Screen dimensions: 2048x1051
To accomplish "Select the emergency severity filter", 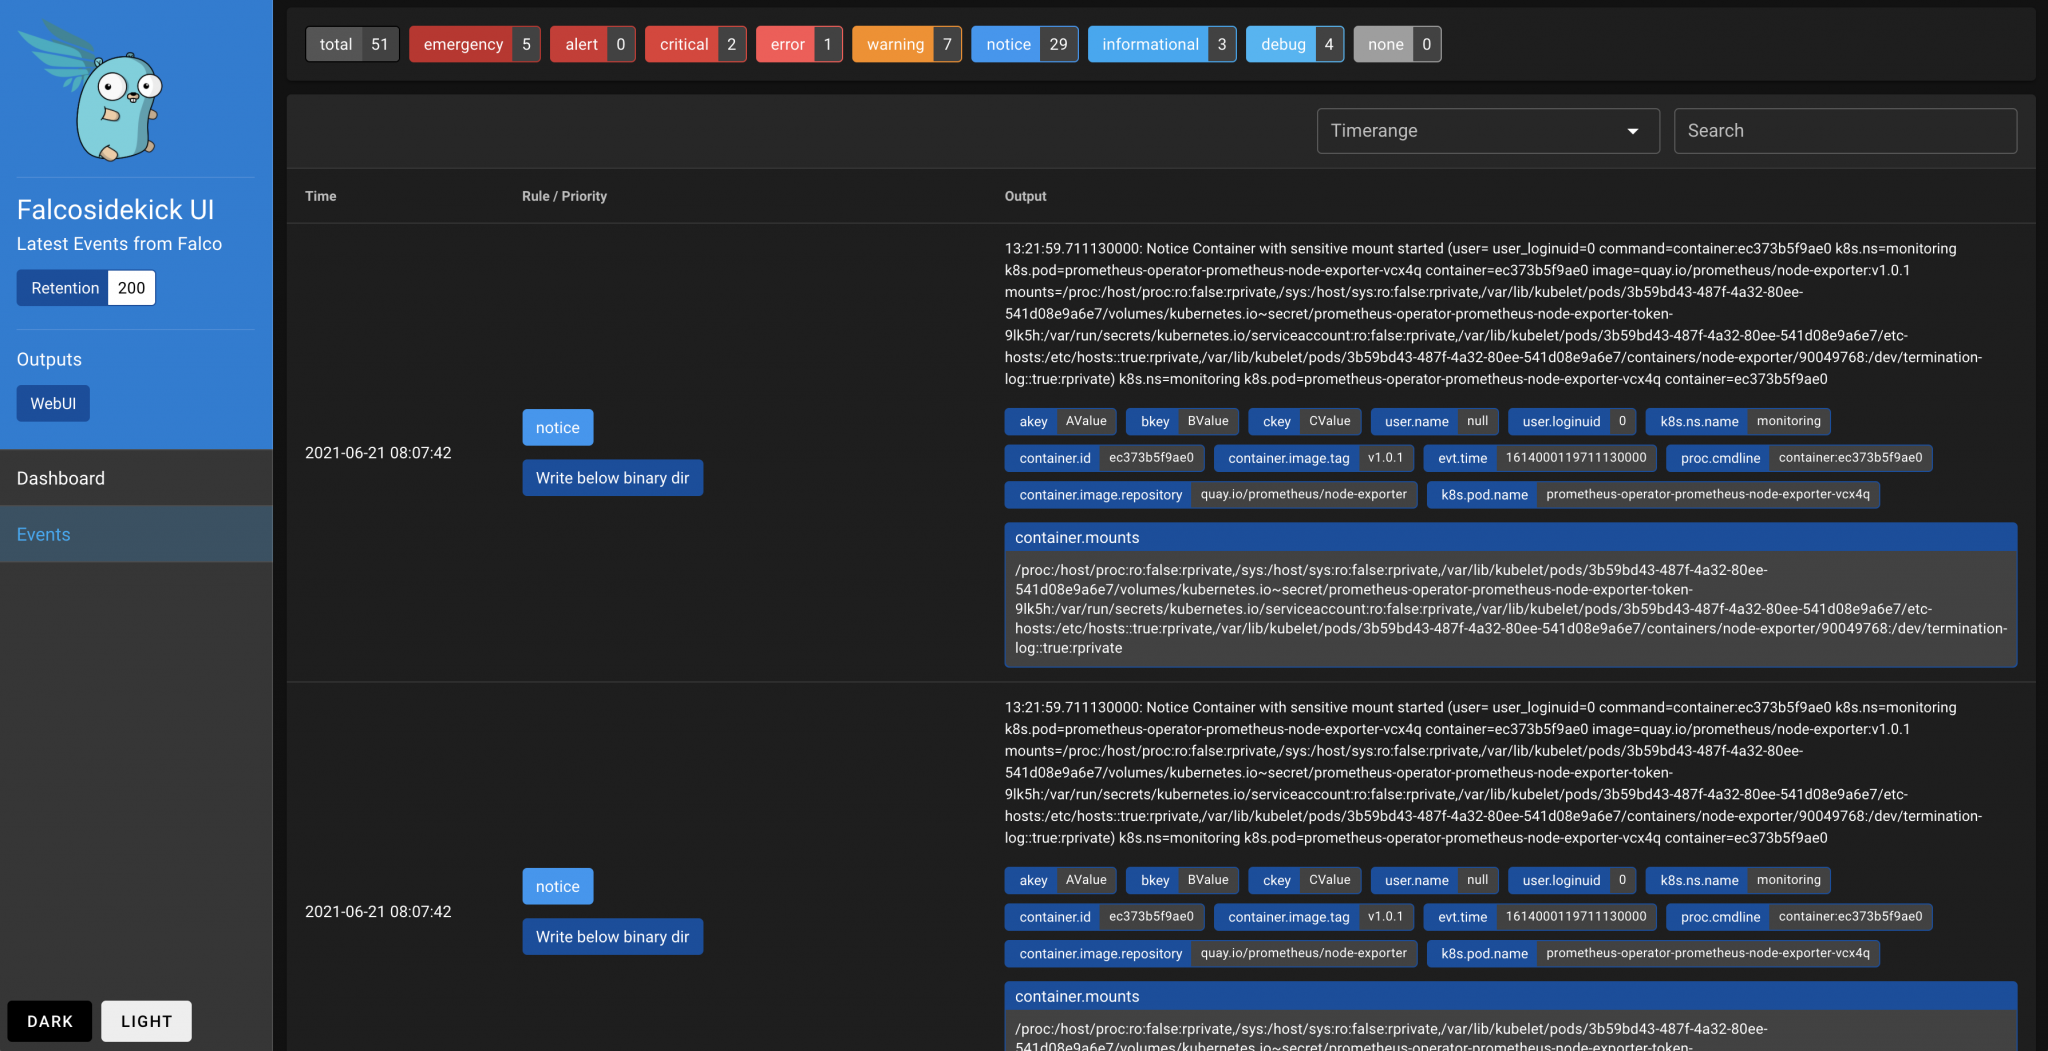I will 474,44.
